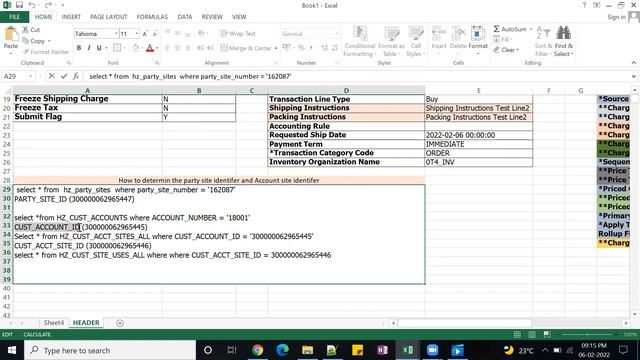
Task: Select the HEADER sheet tab
Action: pos(86,322)
